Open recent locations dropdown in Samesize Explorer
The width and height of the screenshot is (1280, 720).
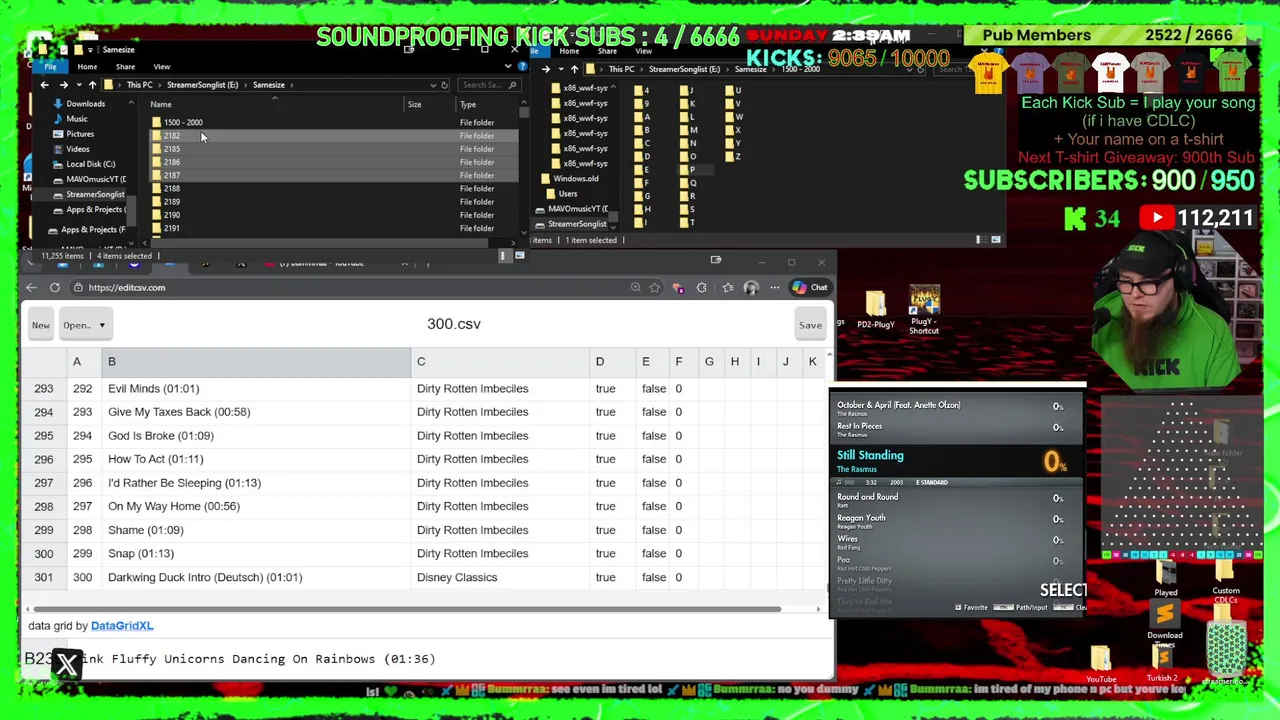coord(77,85)
